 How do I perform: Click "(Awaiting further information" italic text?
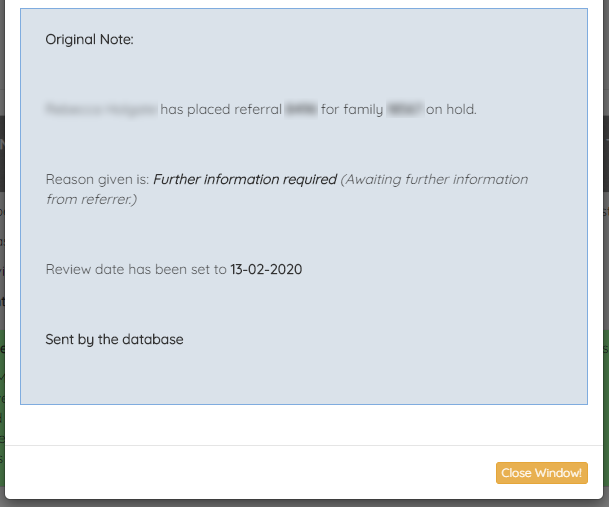click(434, 180)
